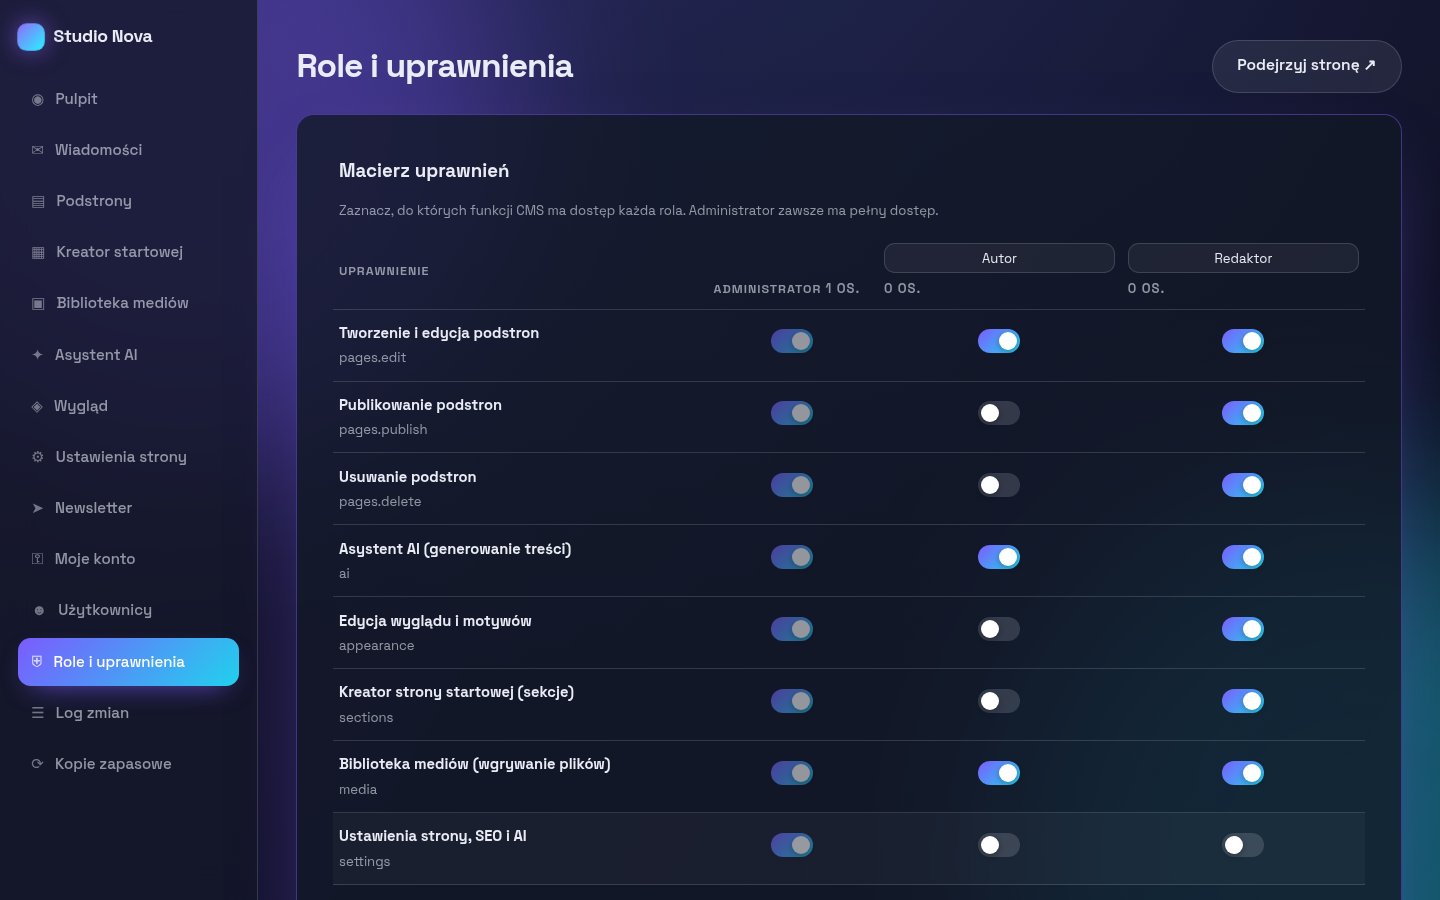Click Administrator toggle for pages.publish
Image resolution: width=1440 pixels, height=900 pixels.
click(x=792, y=413)
